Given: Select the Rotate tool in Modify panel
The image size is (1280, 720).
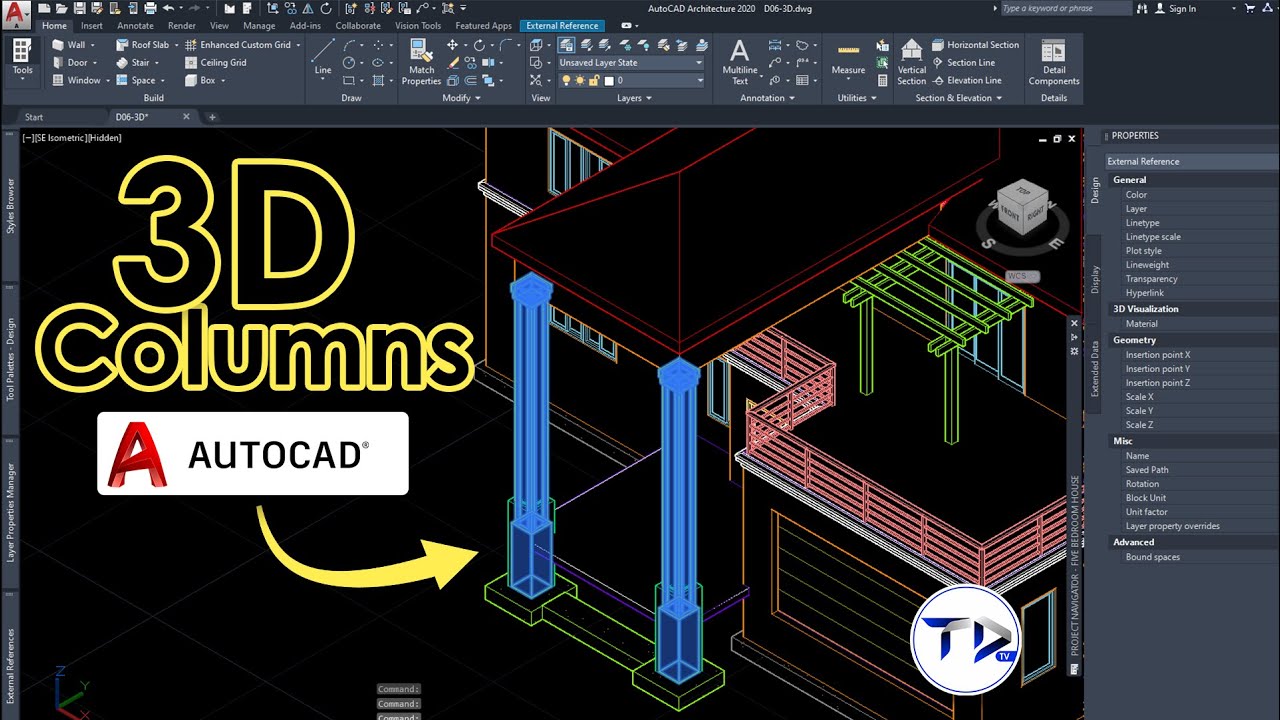Looking at the screenshot, I should (479, 45).
